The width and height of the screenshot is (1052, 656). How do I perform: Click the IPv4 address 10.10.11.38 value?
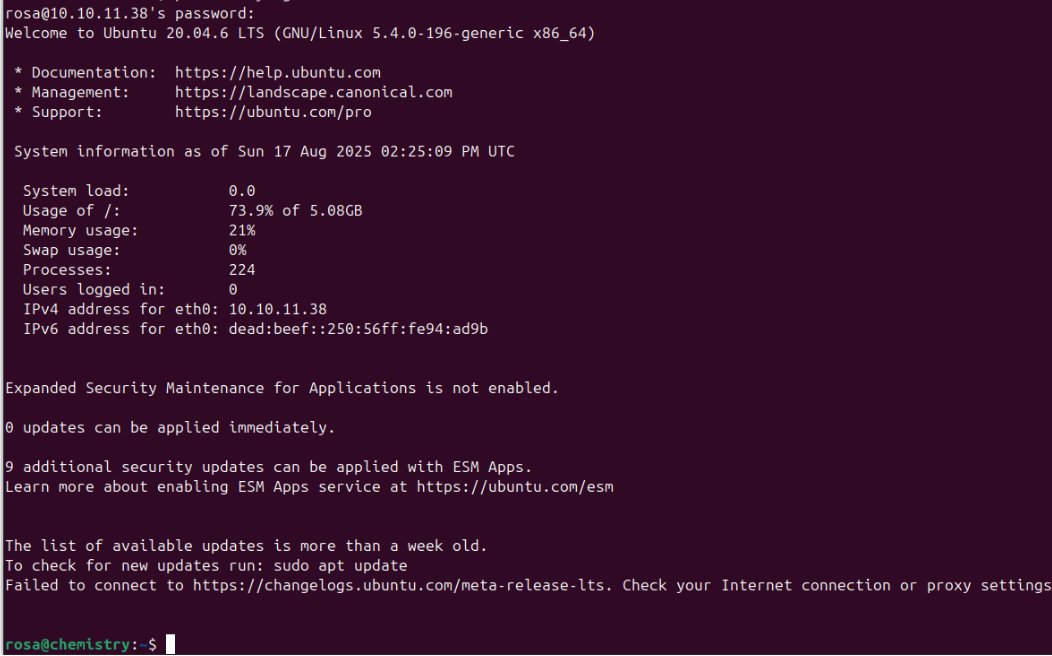tap(277, 309)
